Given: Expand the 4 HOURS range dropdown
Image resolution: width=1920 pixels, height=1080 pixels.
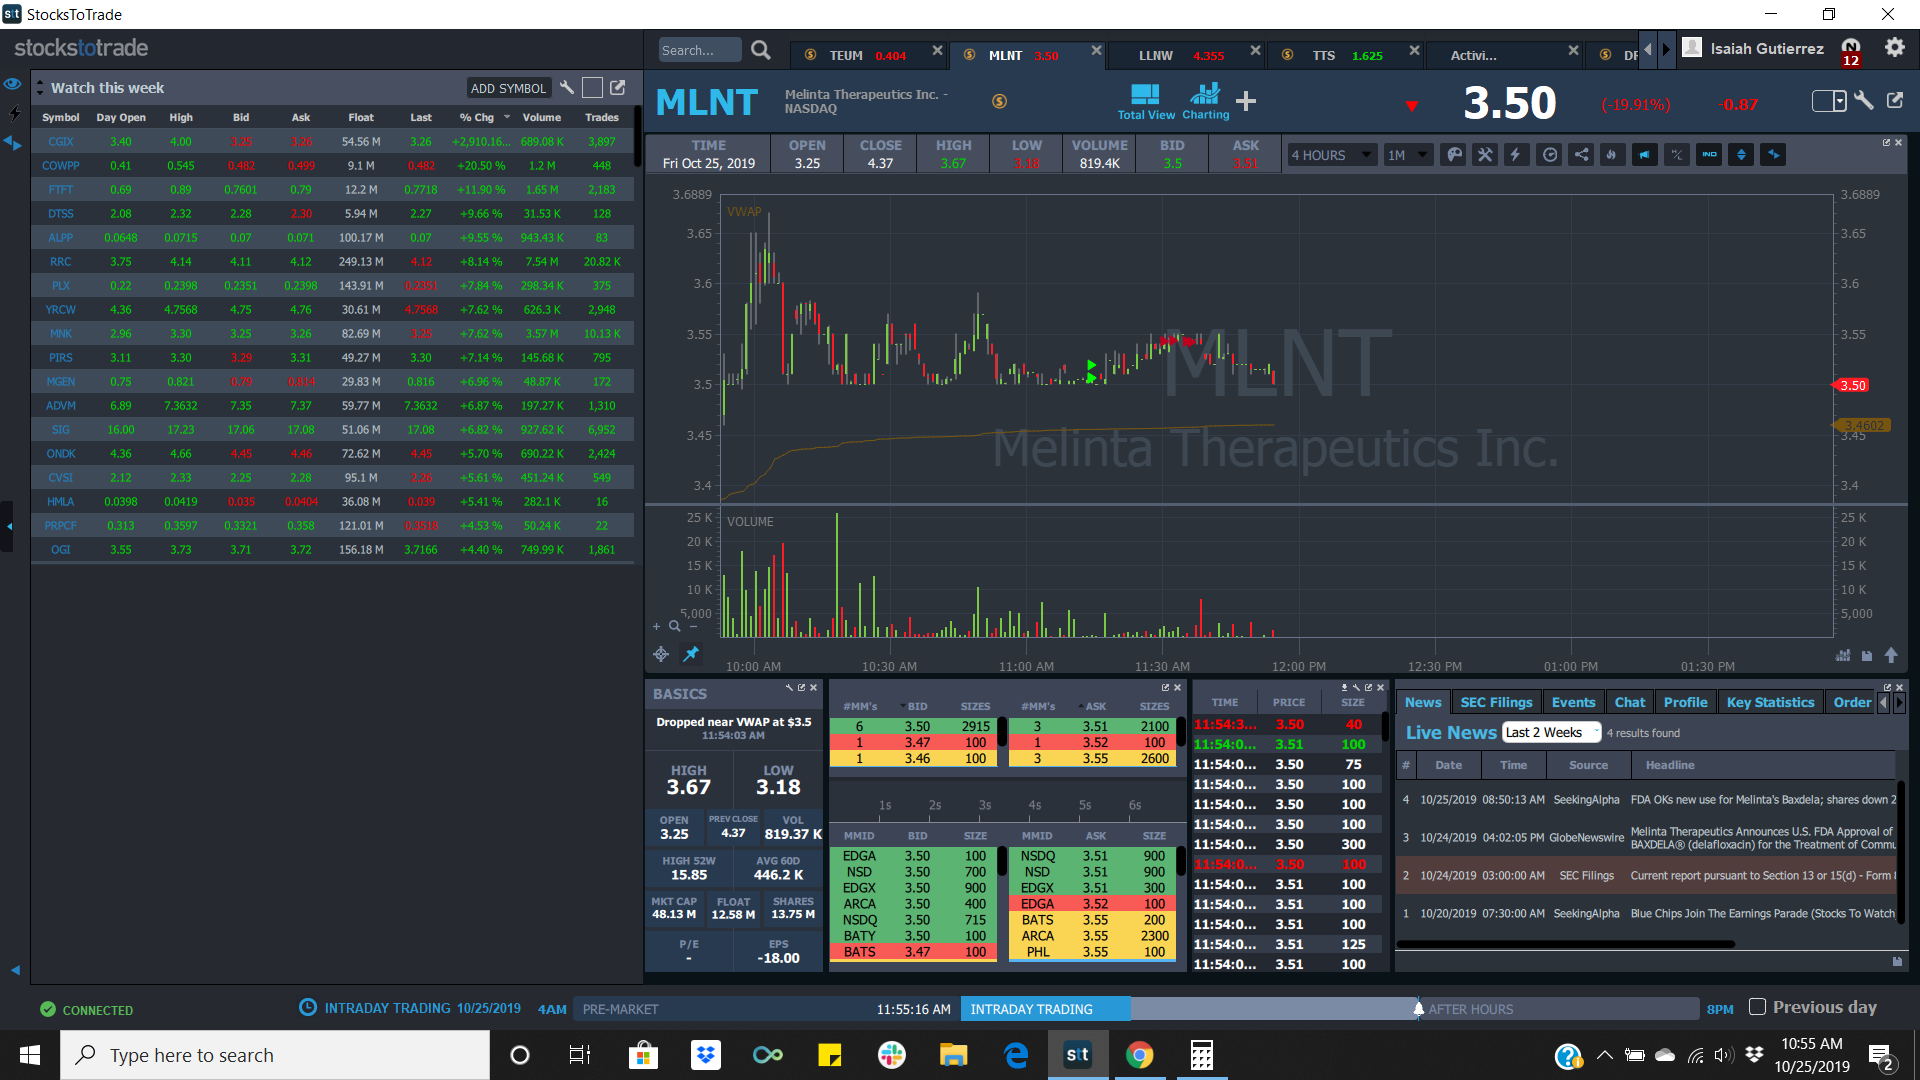Looking at the screenshot, I should tap(1331, 155).
